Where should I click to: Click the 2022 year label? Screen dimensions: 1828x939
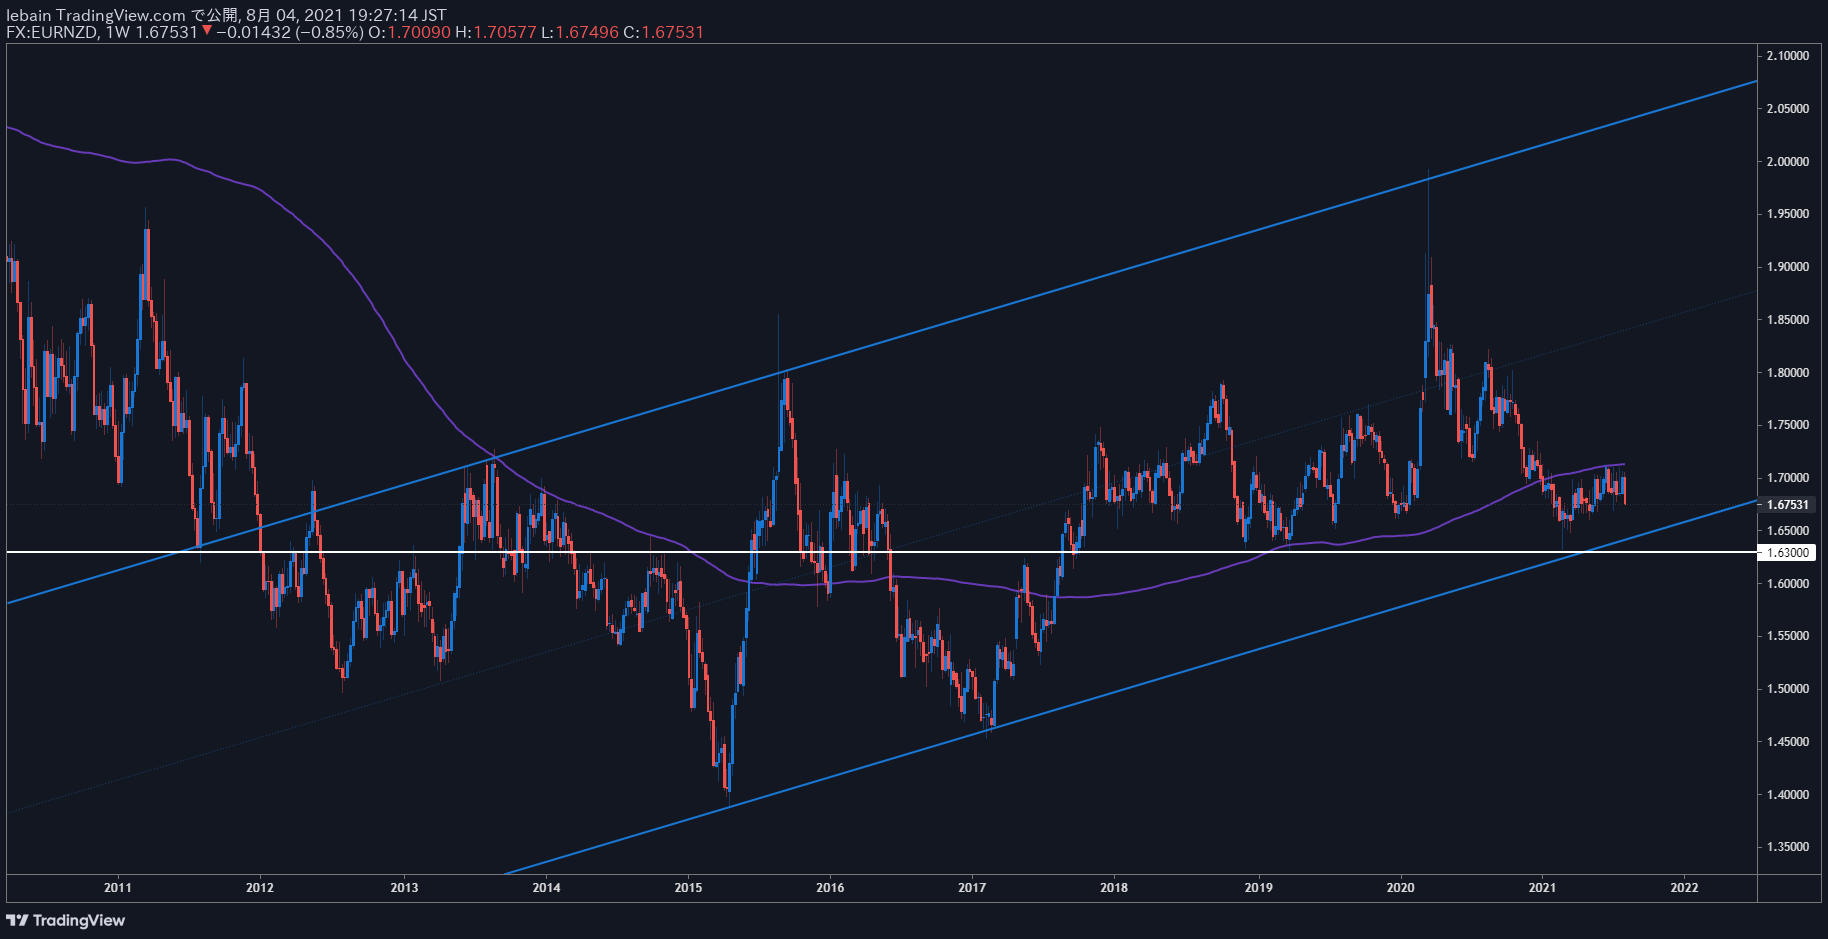tap(1684, 887)
